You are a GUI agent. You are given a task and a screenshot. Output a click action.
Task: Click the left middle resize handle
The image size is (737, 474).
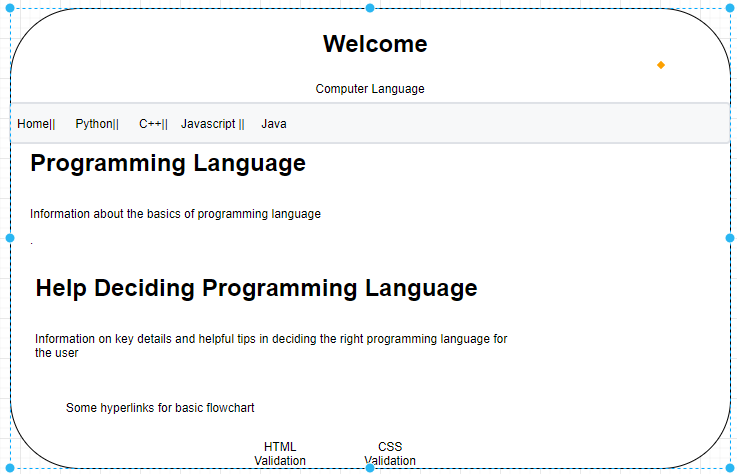pos(10,238)
